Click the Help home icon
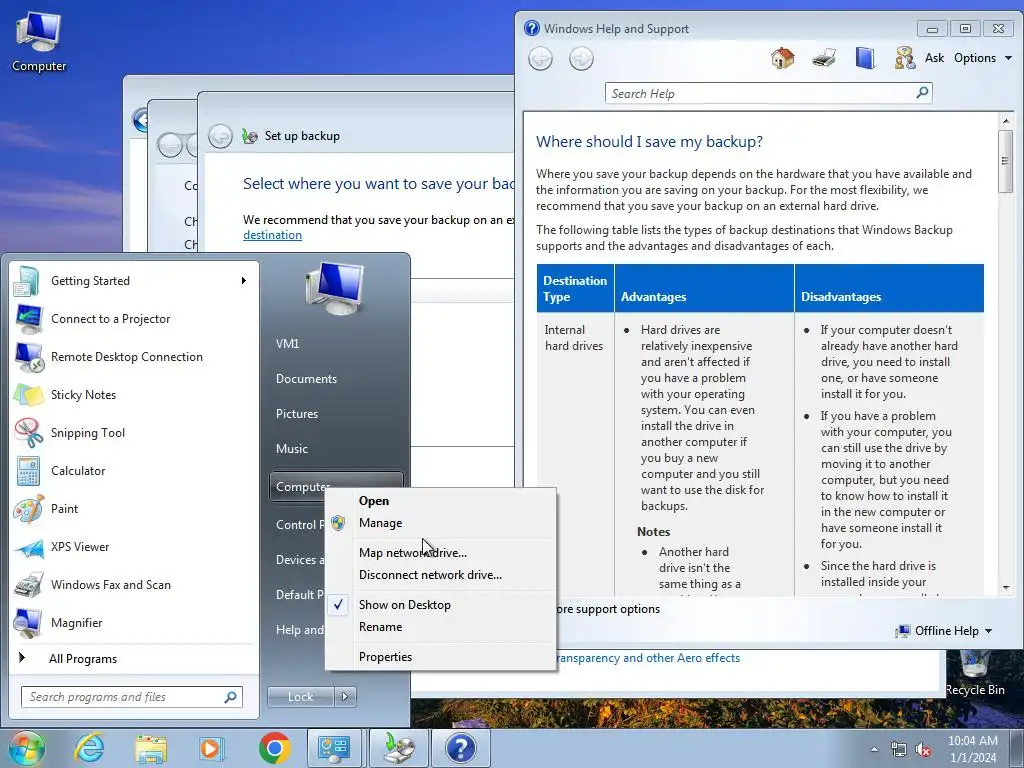 coord(782,58)
